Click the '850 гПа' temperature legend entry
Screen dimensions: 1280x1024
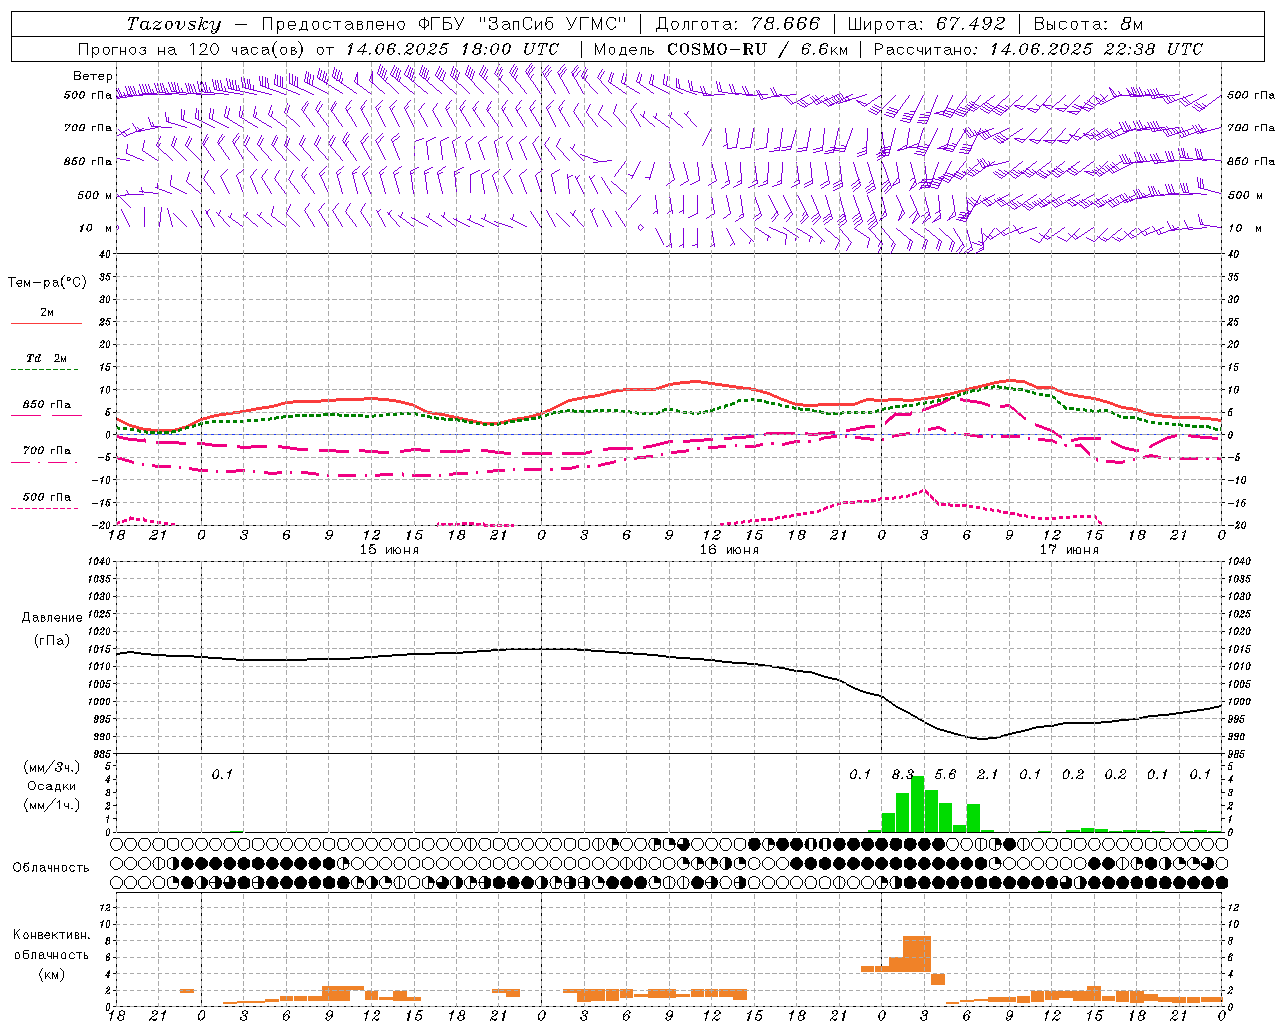(47, 405)
